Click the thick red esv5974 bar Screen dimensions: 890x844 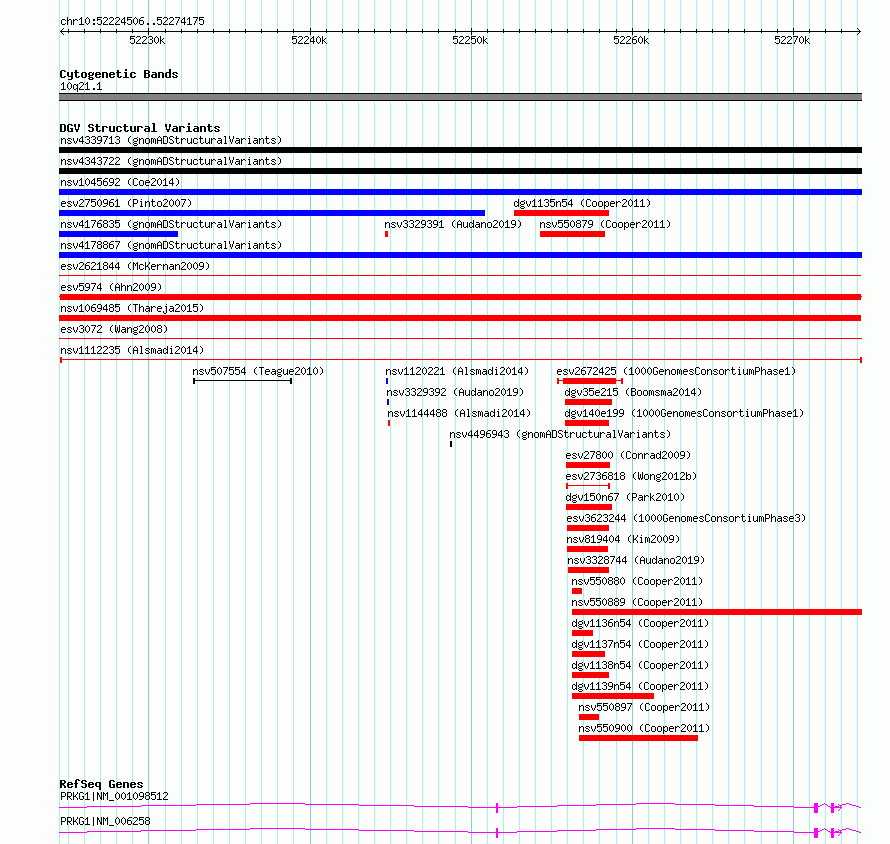460,297
